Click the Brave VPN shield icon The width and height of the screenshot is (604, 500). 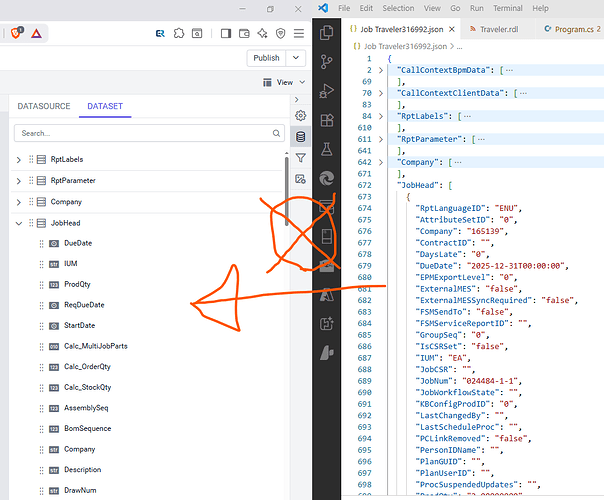click(x=280, y=34)
